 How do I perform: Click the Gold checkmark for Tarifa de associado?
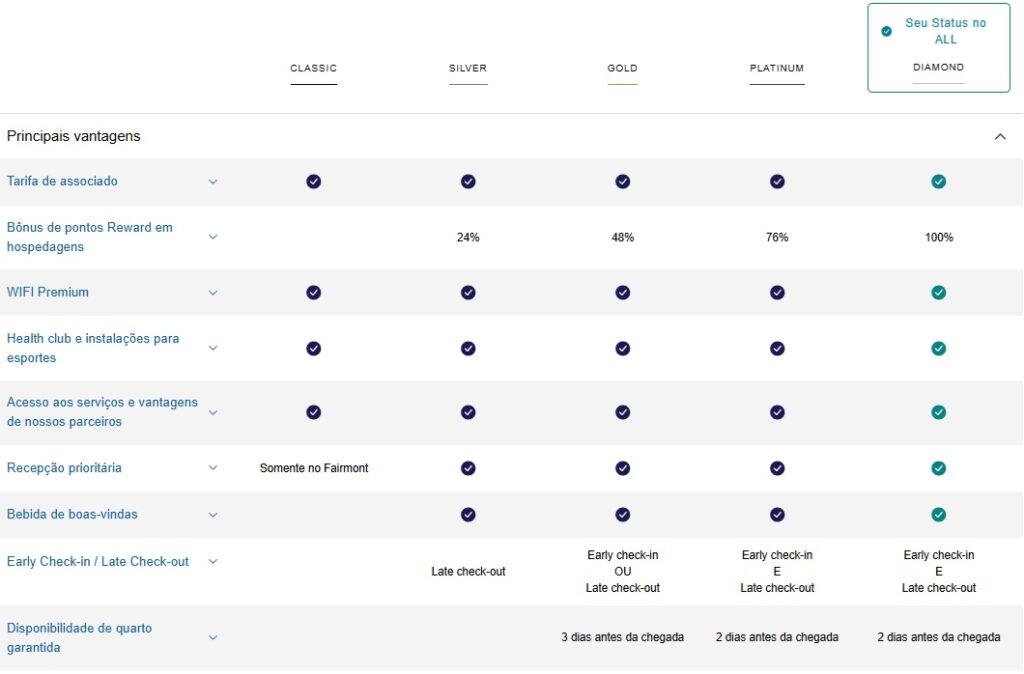click(623, 181)
